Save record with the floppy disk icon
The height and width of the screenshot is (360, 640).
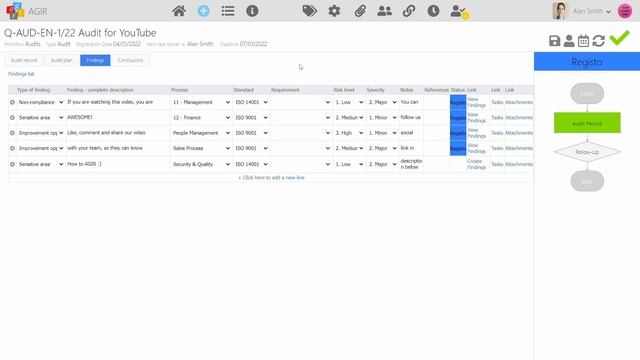(x=554, y=41)
